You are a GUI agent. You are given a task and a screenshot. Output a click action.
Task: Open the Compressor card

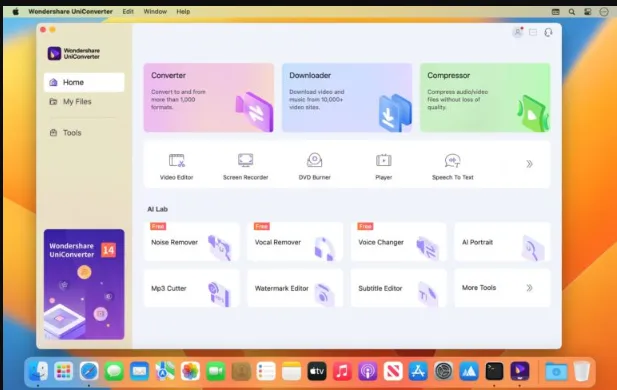(x=485, y=98)
